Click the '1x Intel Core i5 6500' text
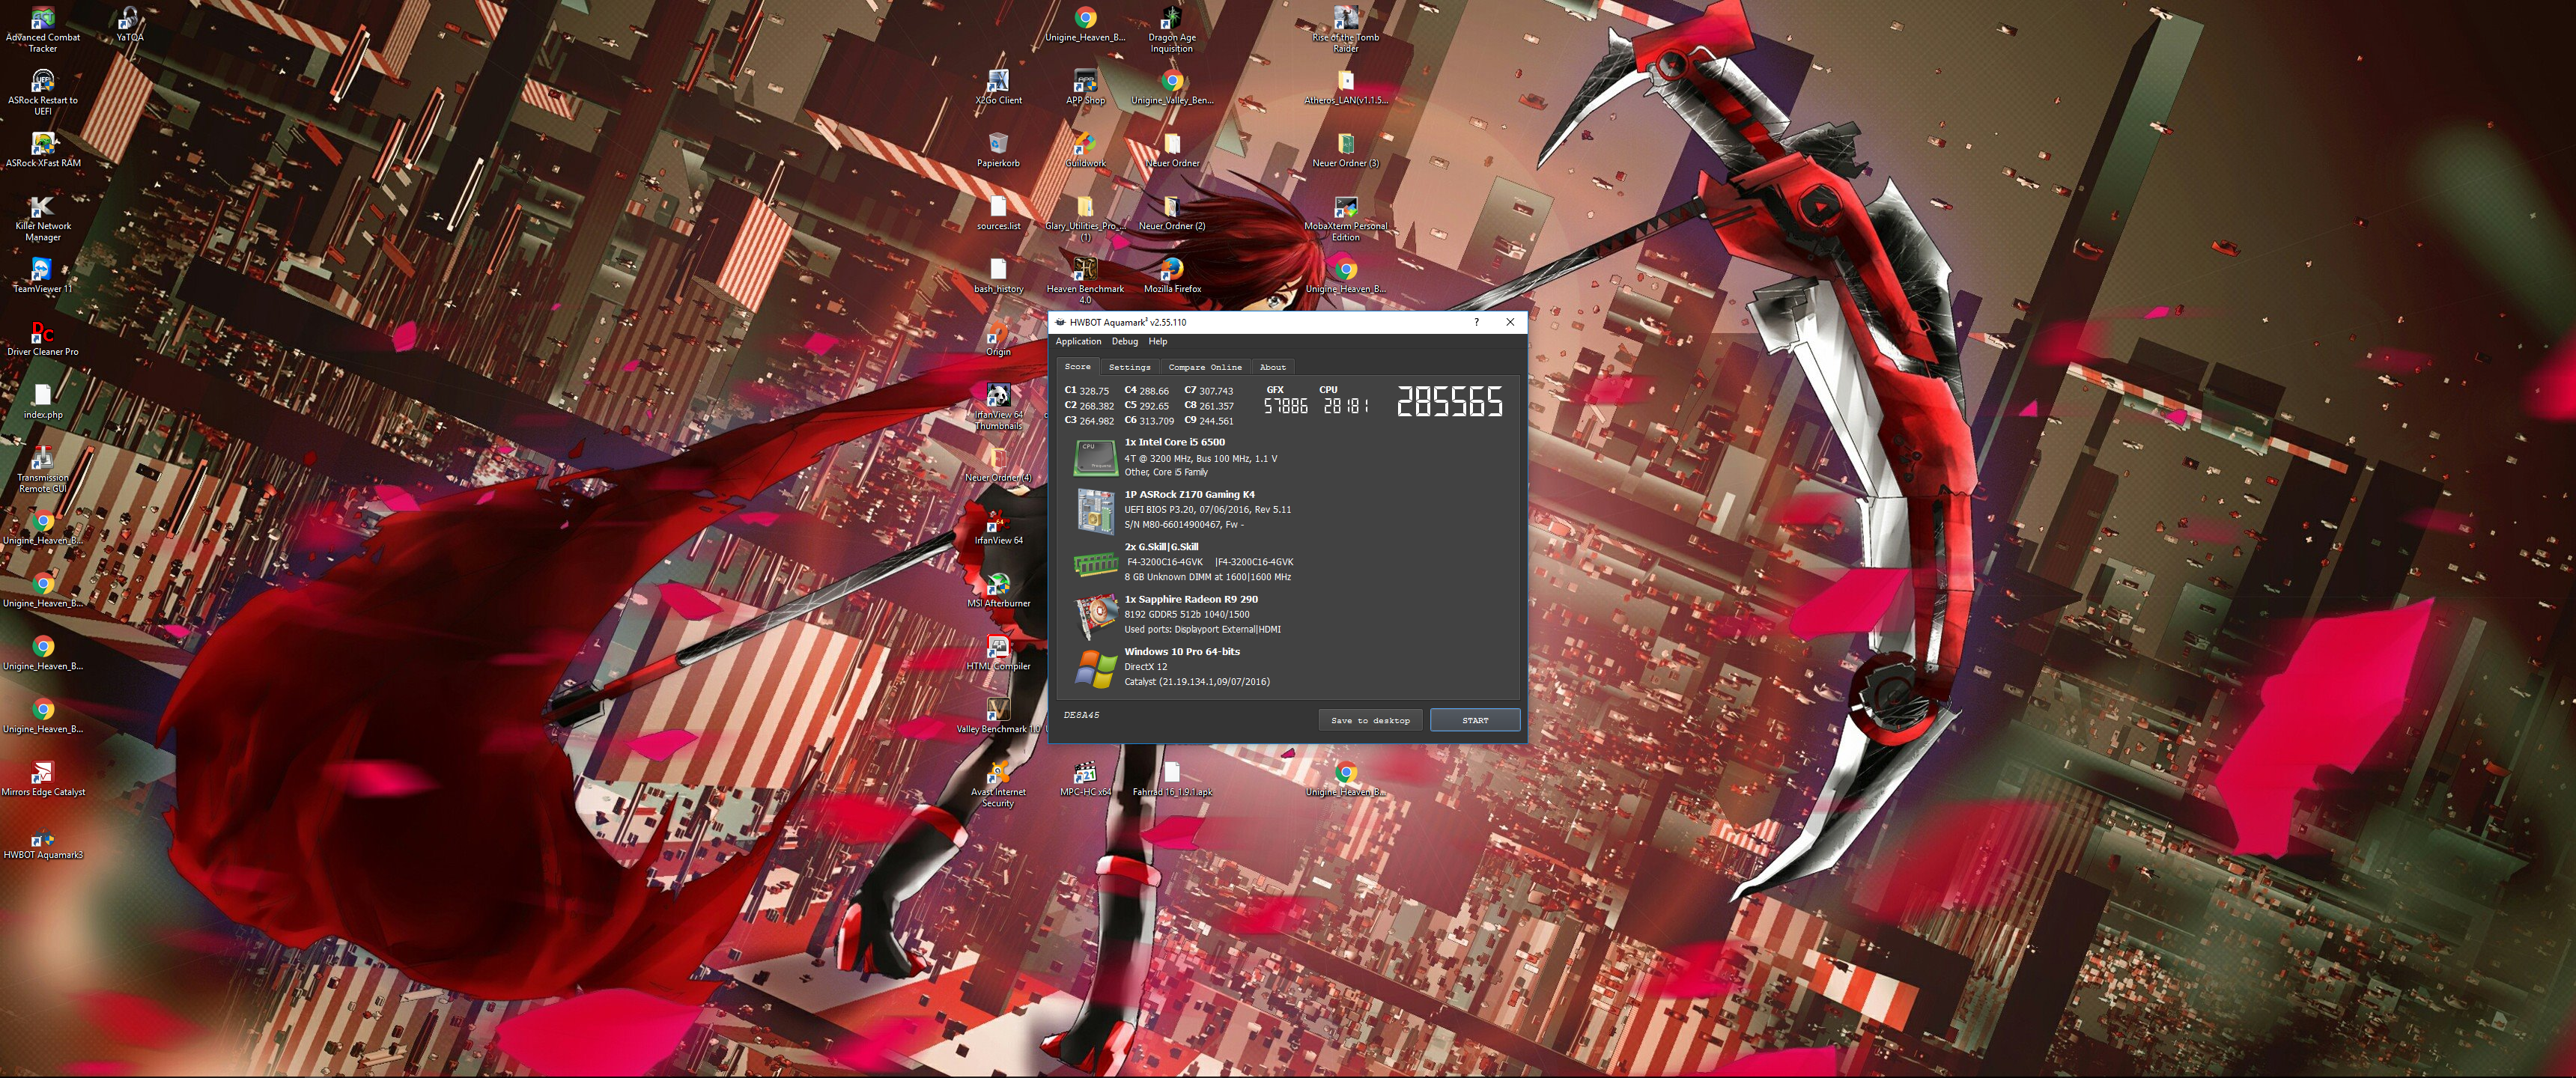The width and height of the screenshot is (2576, 1078). [x=1174, y=442]
